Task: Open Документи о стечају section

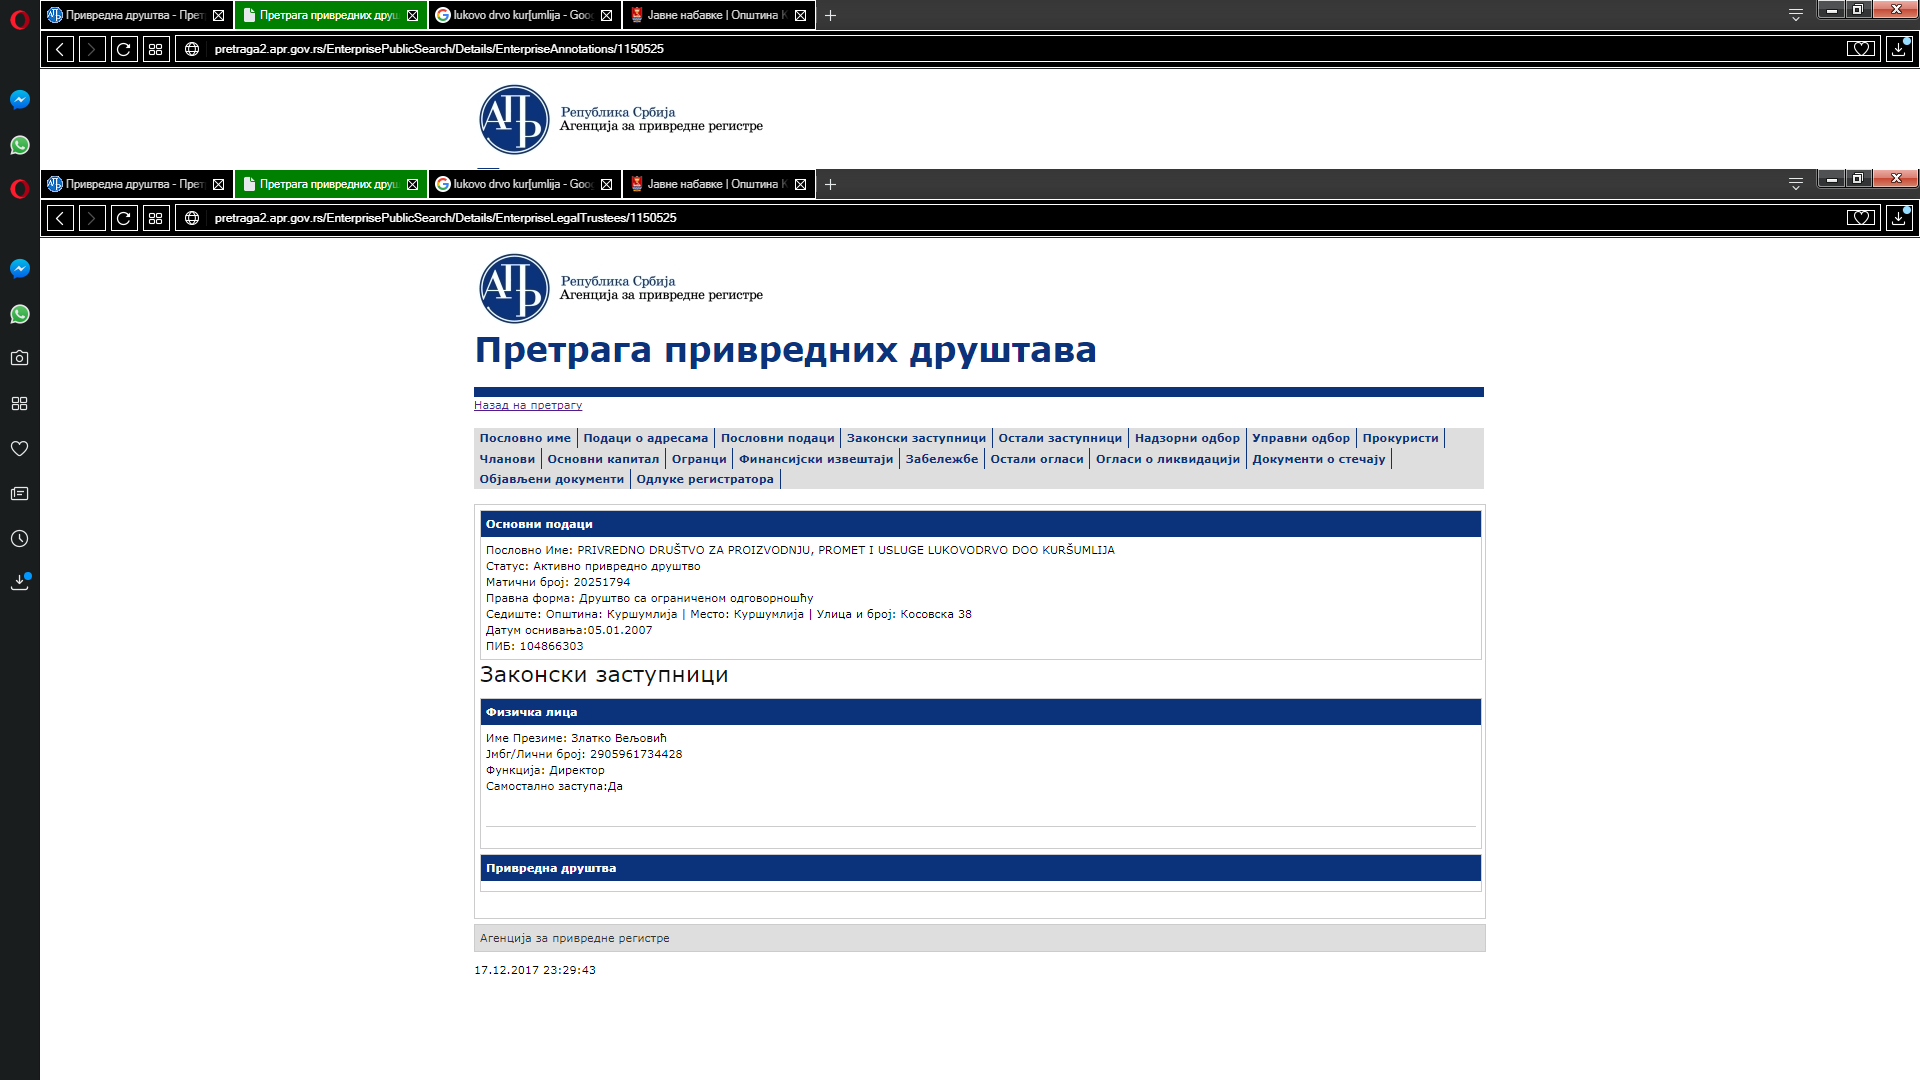Action: point(1319,459)
